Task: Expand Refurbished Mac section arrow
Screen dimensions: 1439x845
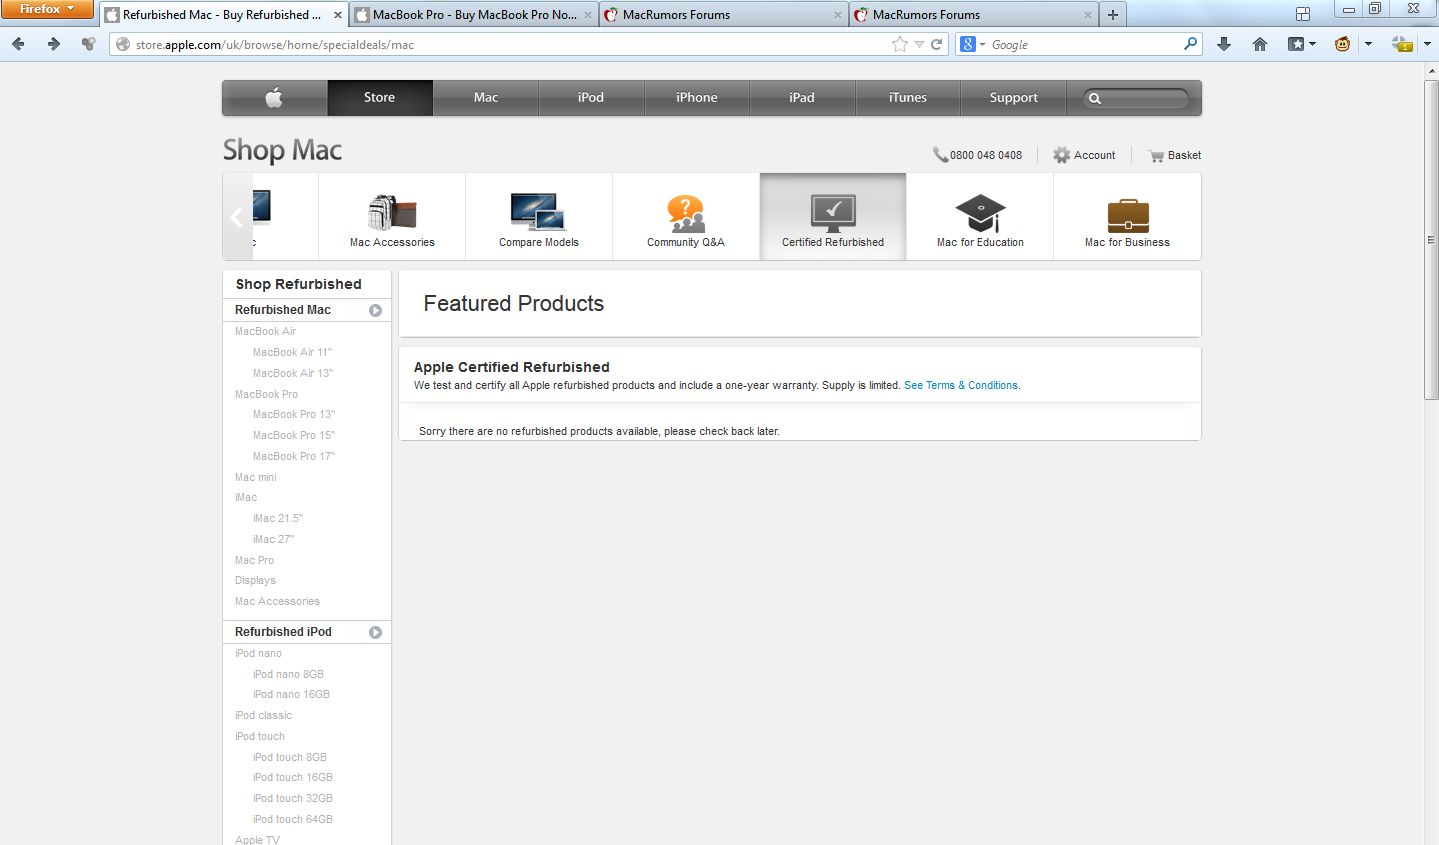Action: click(x=375, y=310)
